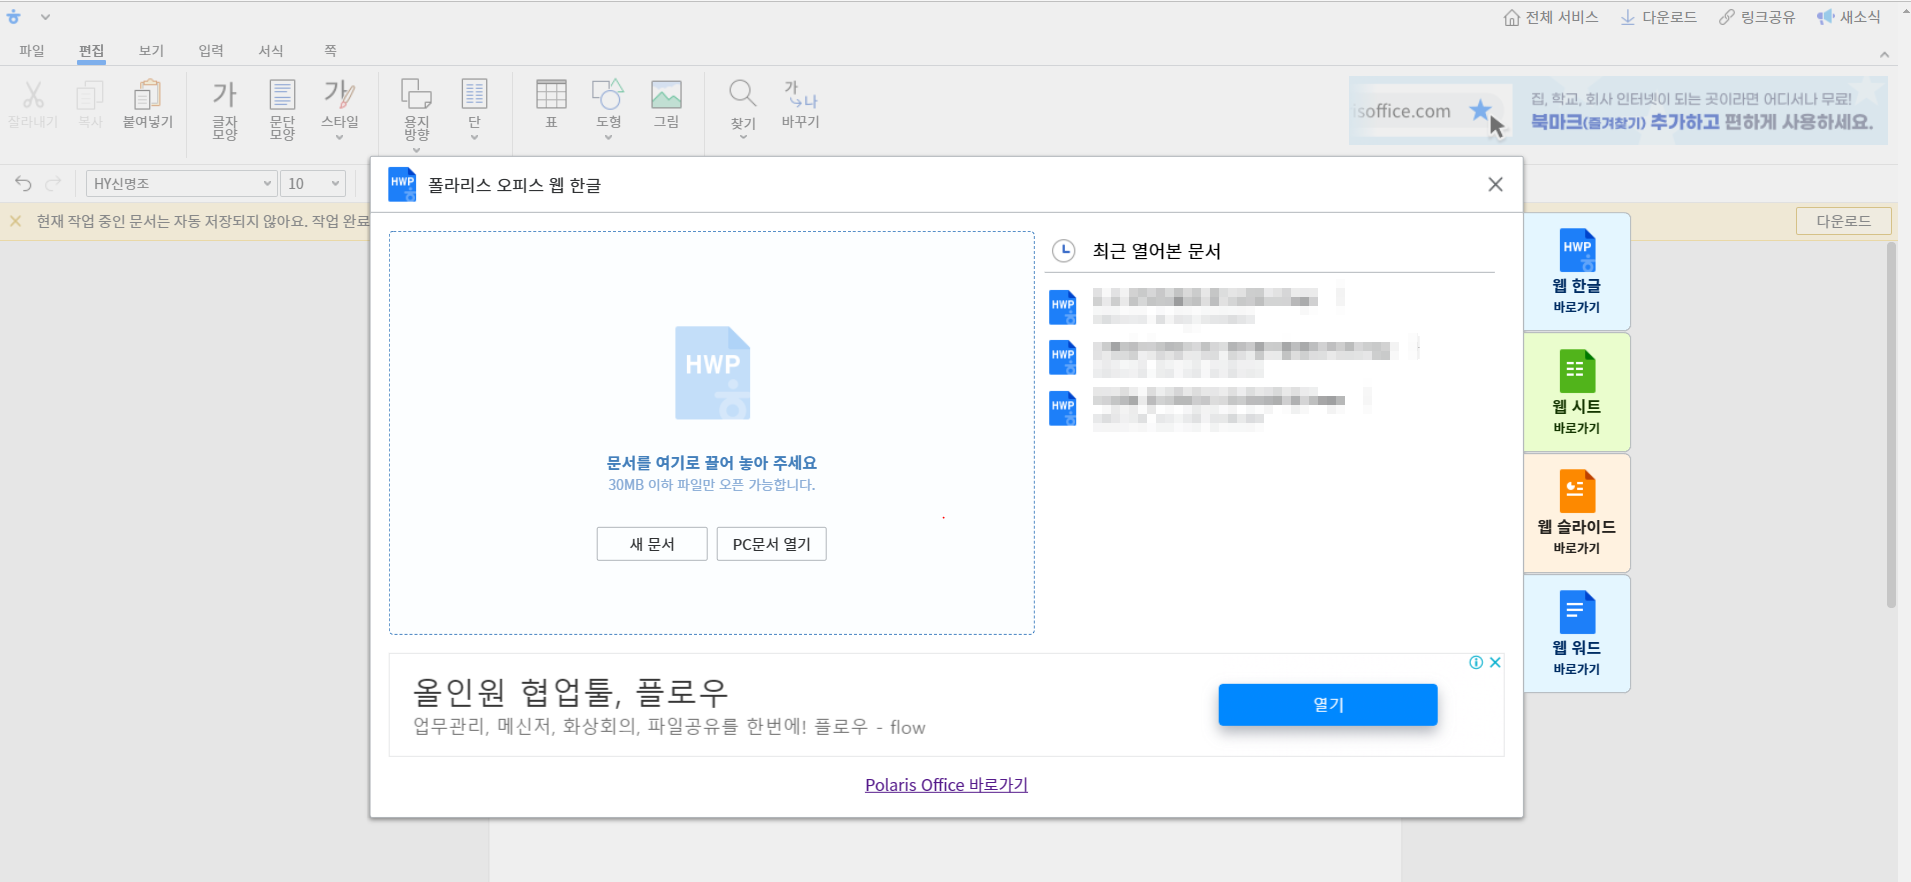This screenshot has width=1911, height=882.
Task: Click top Download (다운로드) link
Action: (1659, 17)
